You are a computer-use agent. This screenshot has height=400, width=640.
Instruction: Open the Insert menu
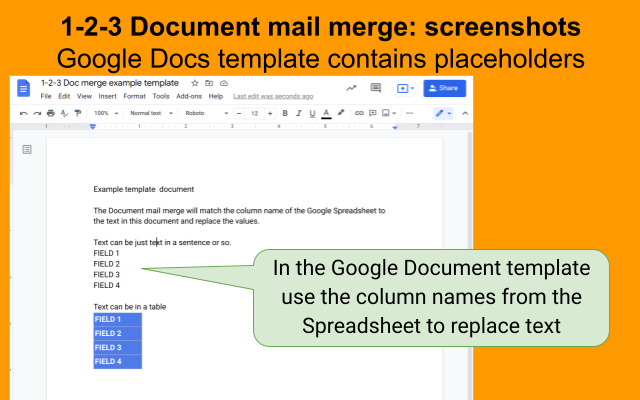tap(107, 96)
